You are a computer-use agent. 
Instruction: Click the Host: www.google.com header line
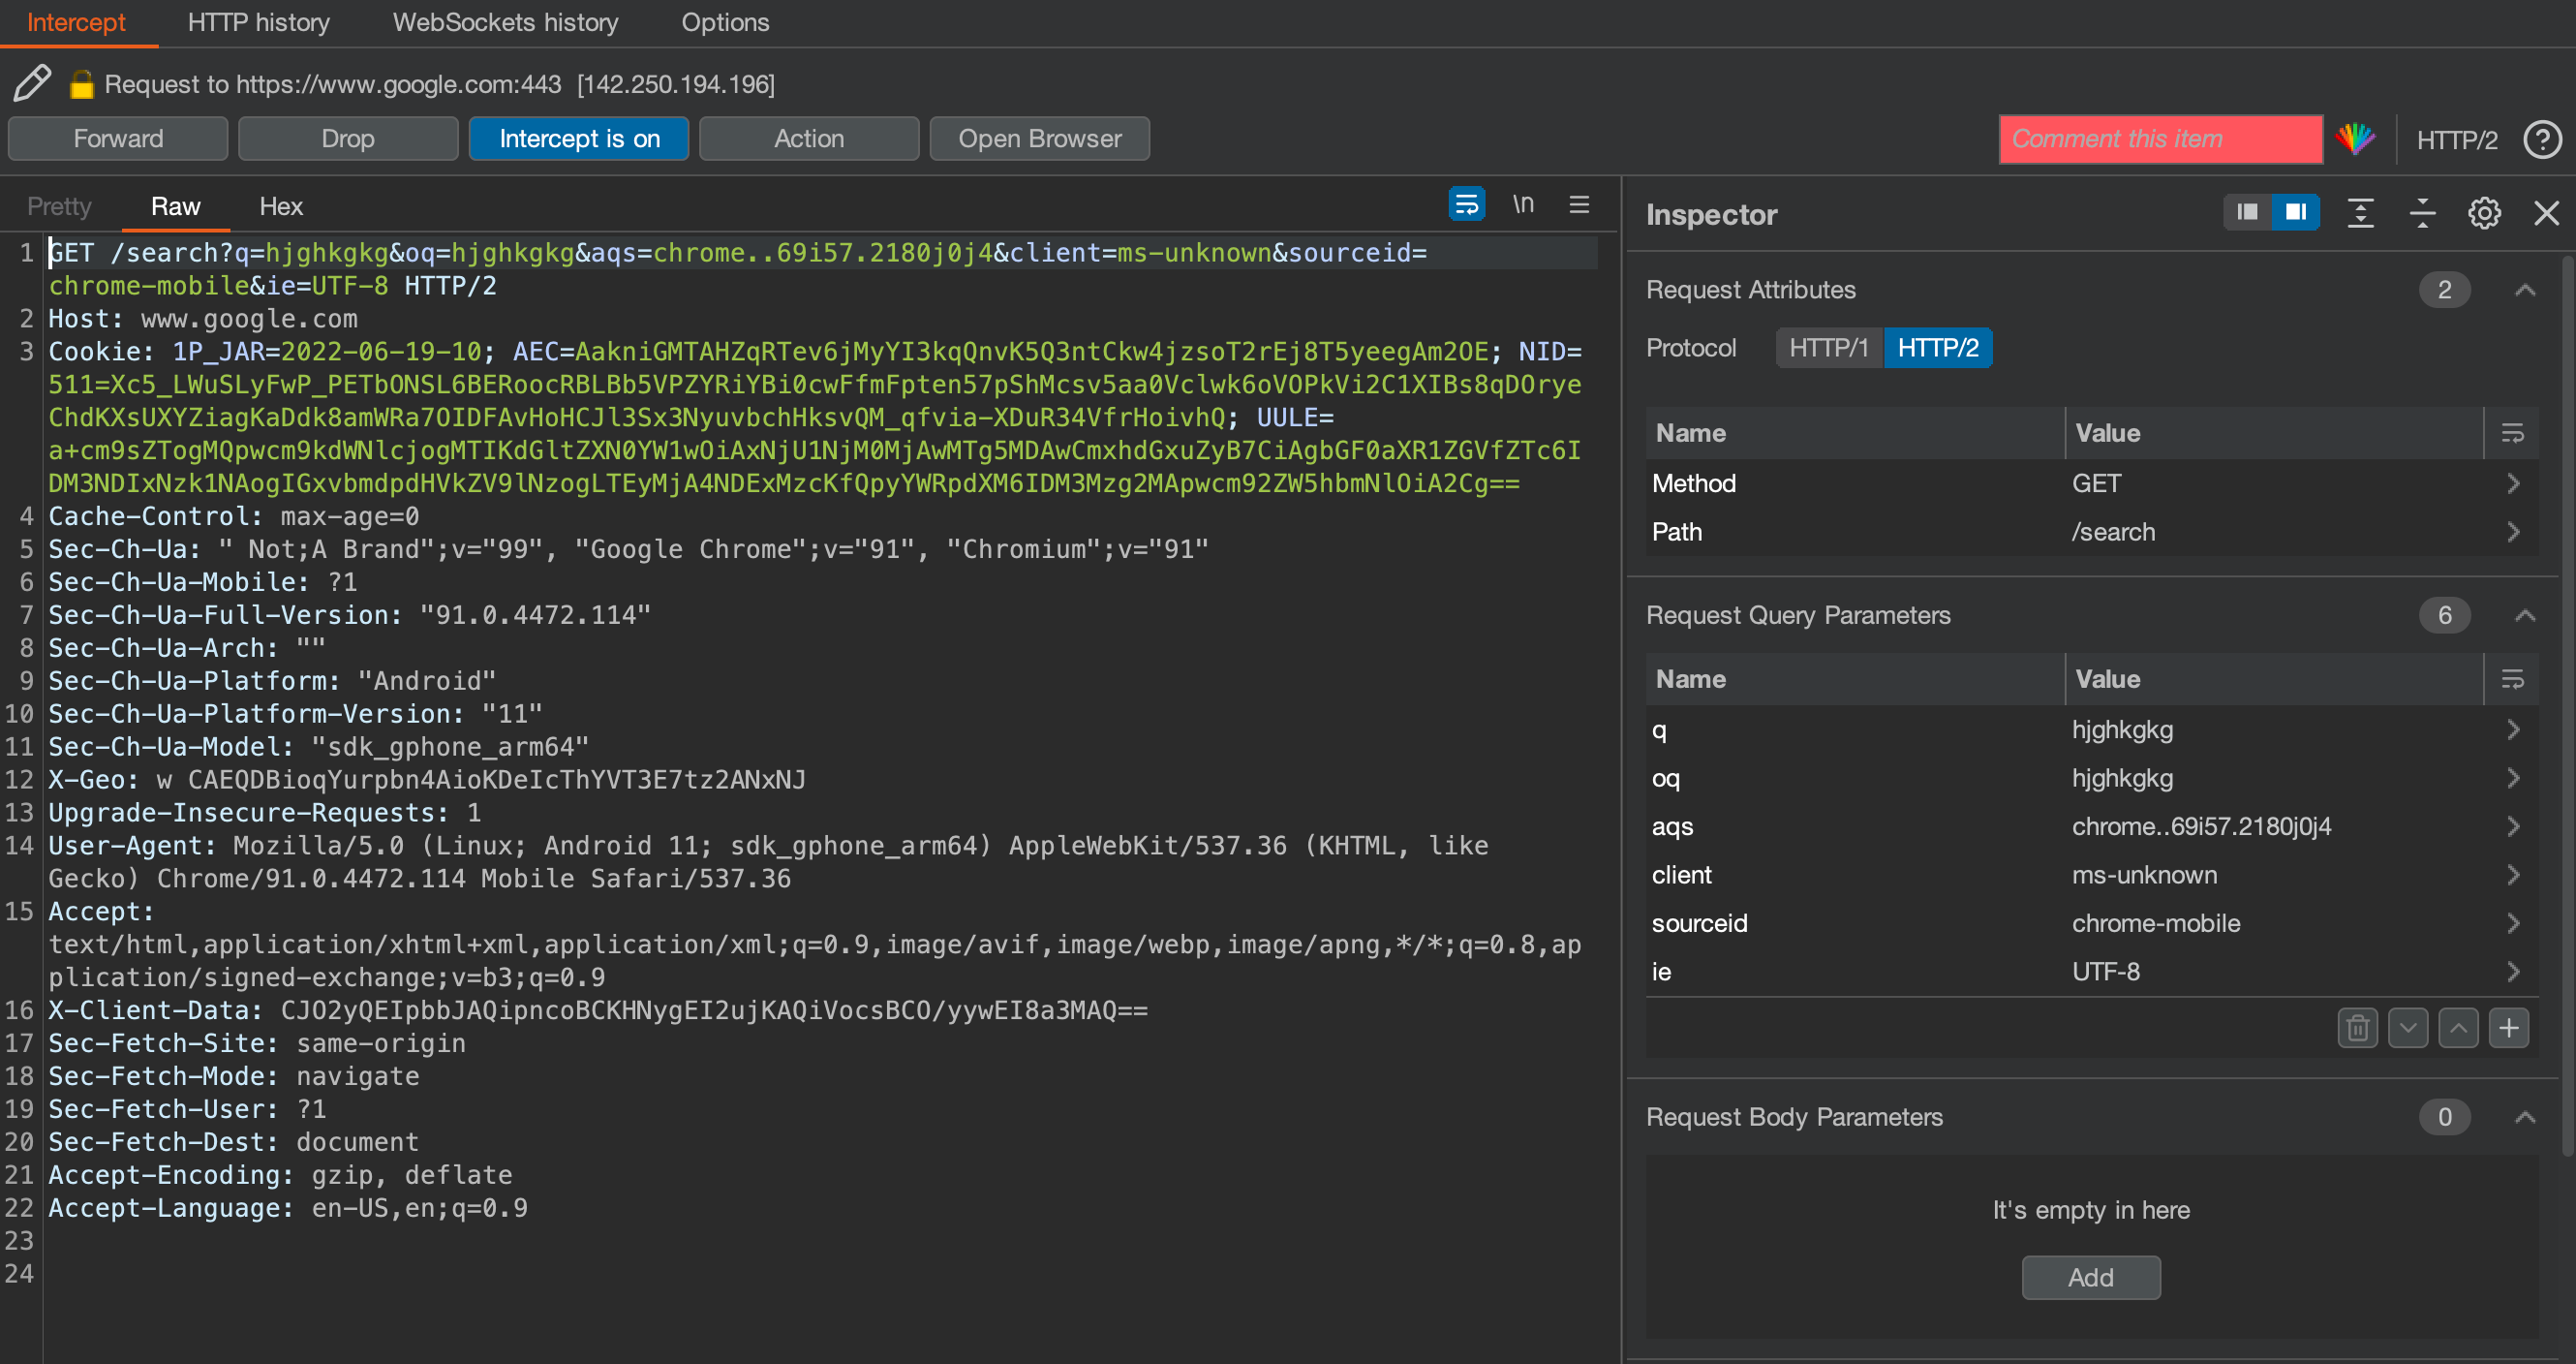203,319
